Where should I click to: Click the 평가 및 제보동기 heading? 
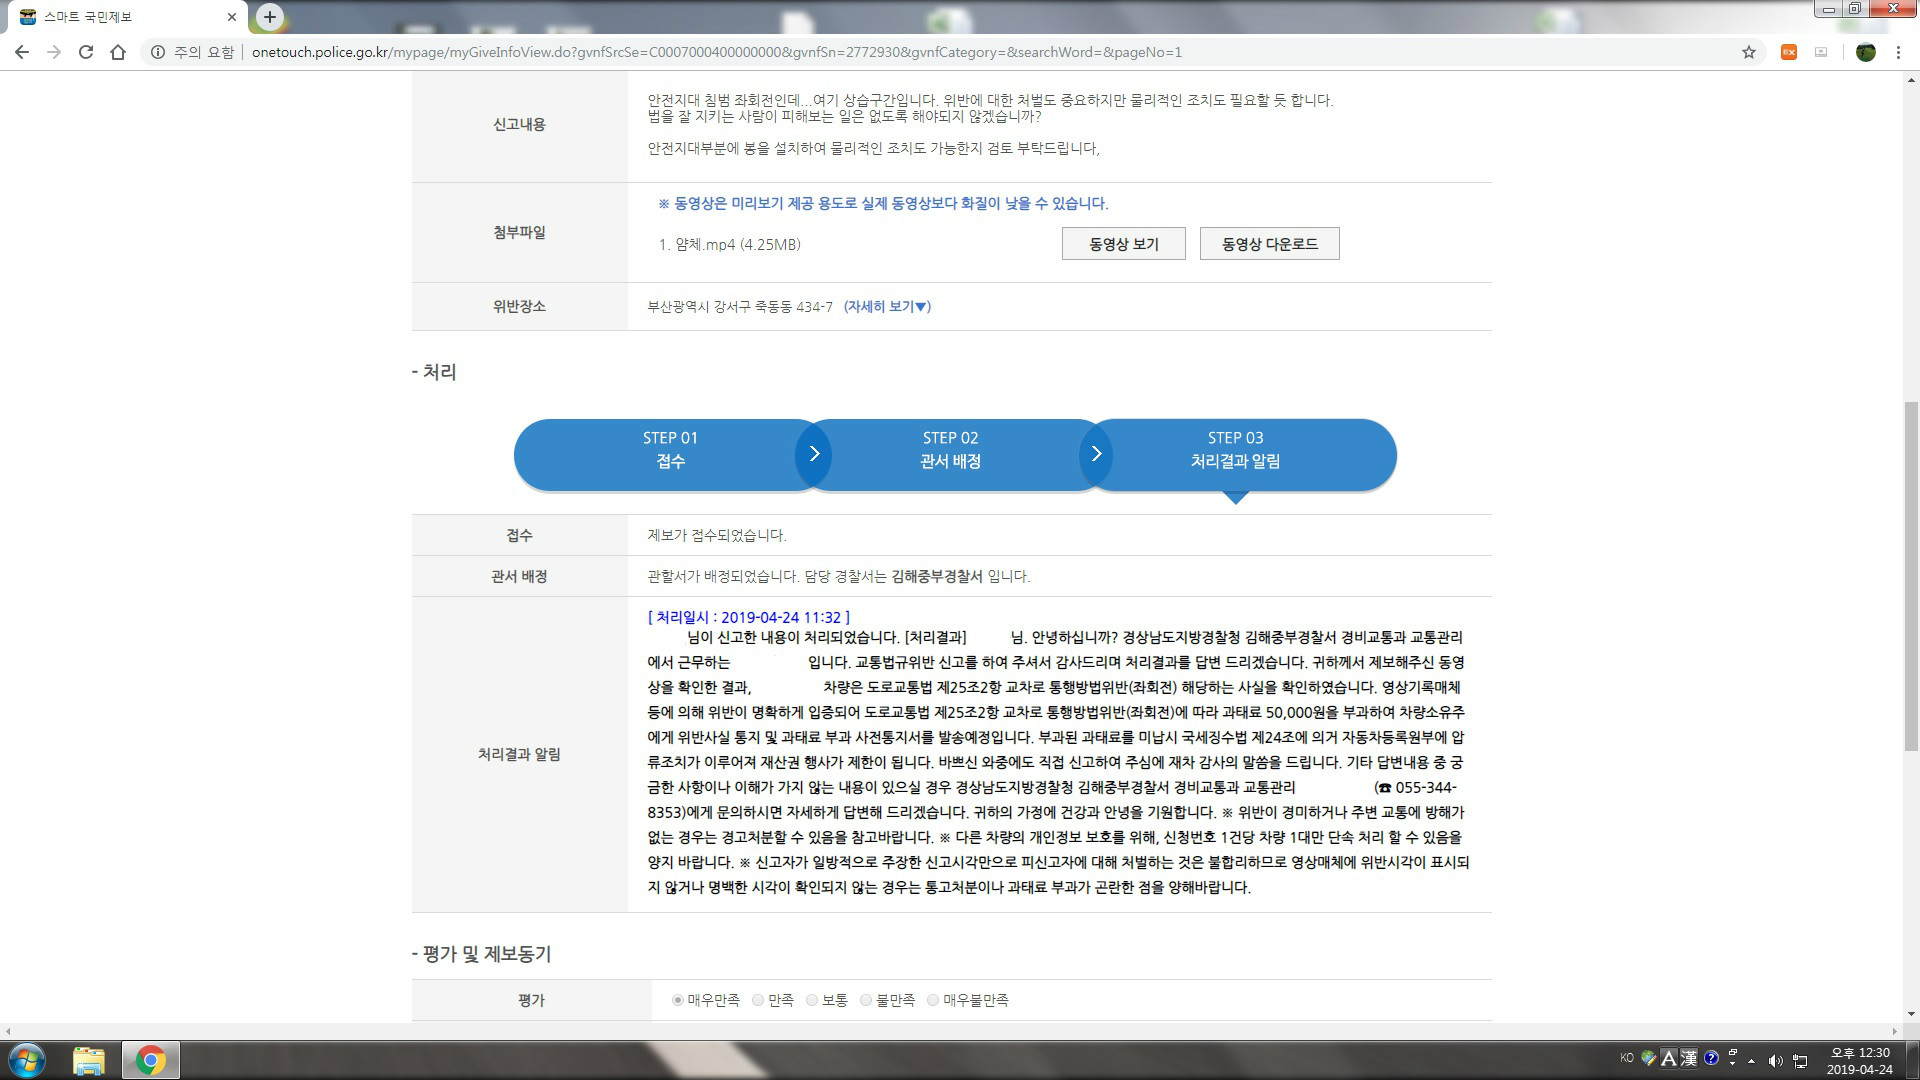[x=482, y=955]
